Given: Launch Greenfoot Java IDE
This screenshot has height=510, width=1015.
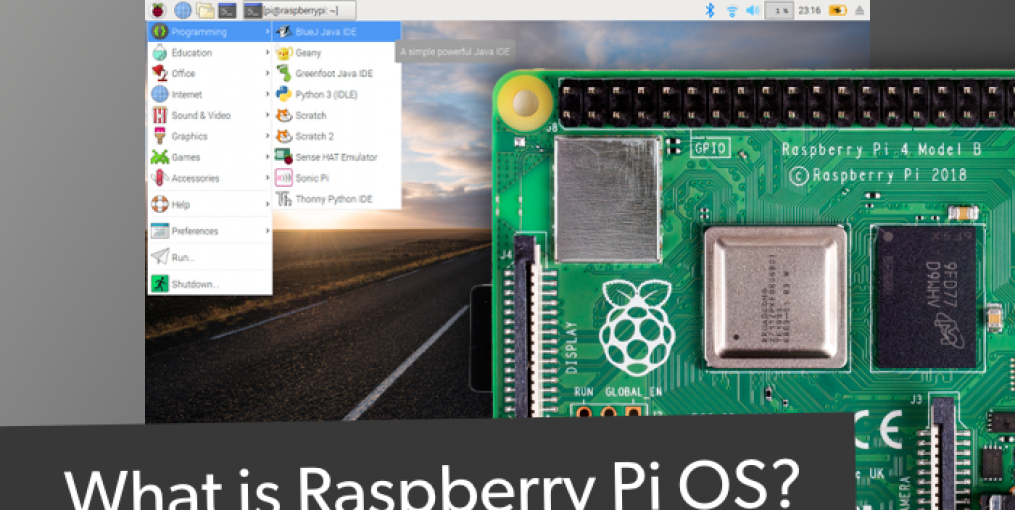Looking at the screenshot, I should pos(337,73).
